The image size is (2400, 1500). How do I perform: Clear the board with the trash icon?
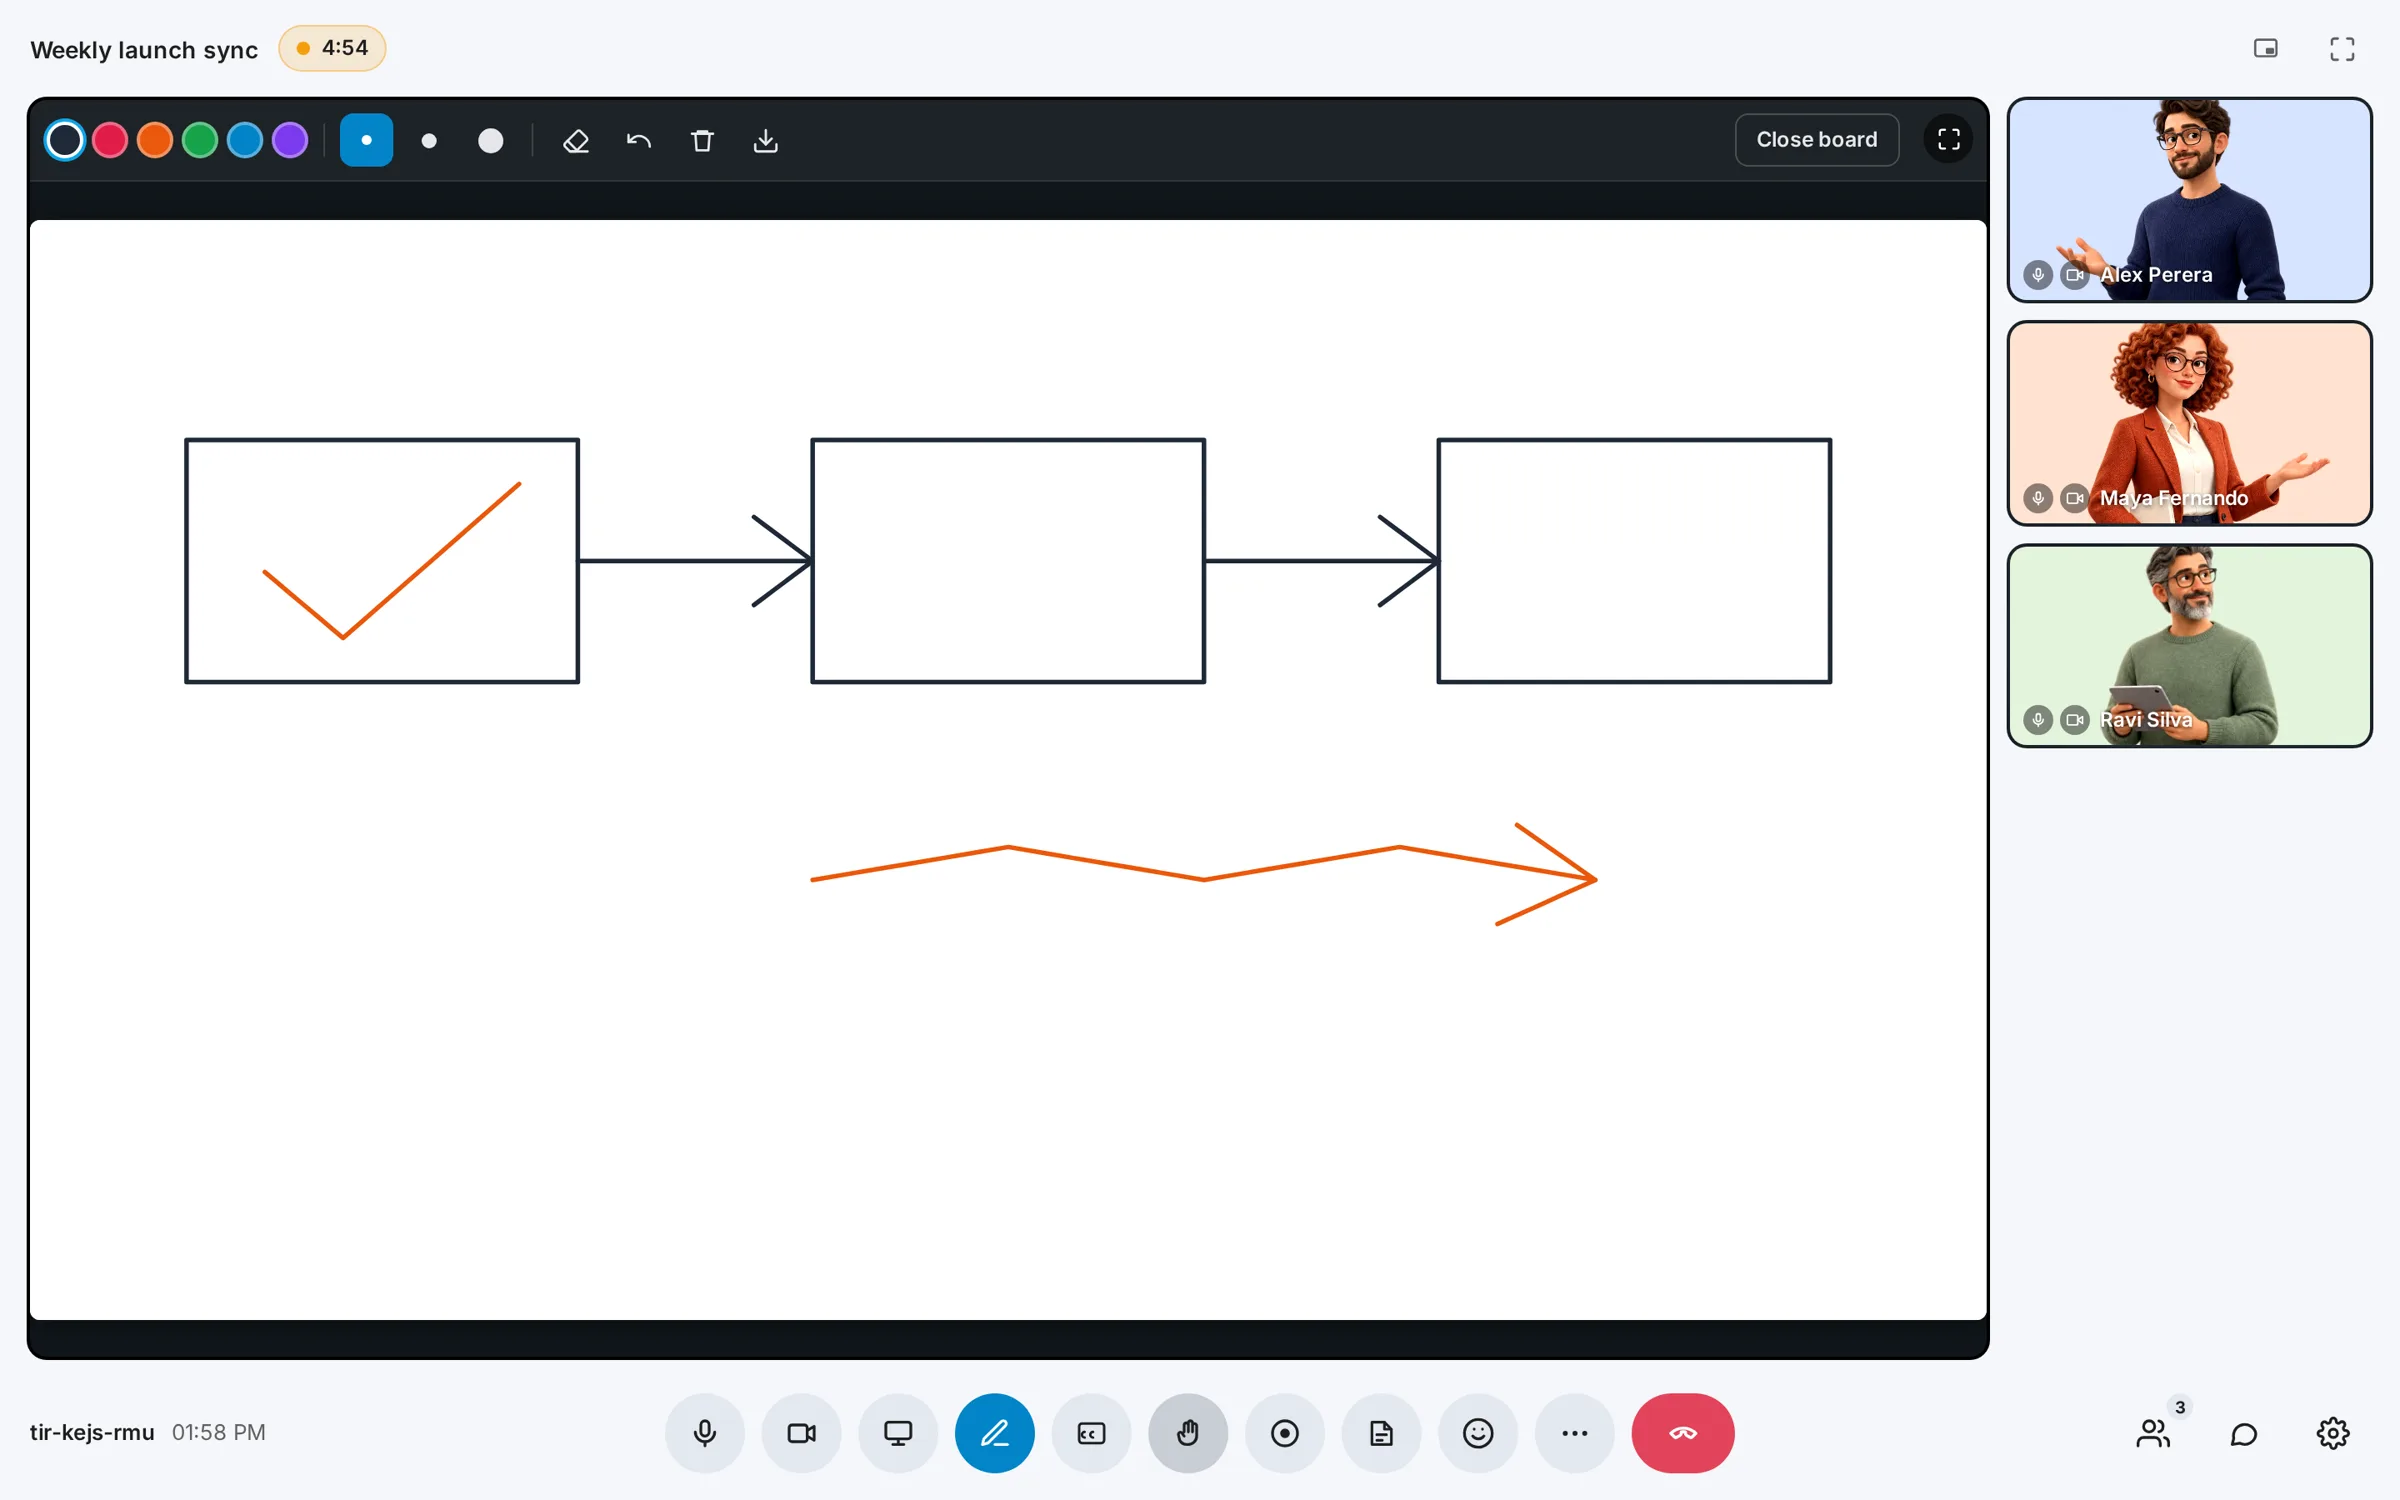click(702, 141)
